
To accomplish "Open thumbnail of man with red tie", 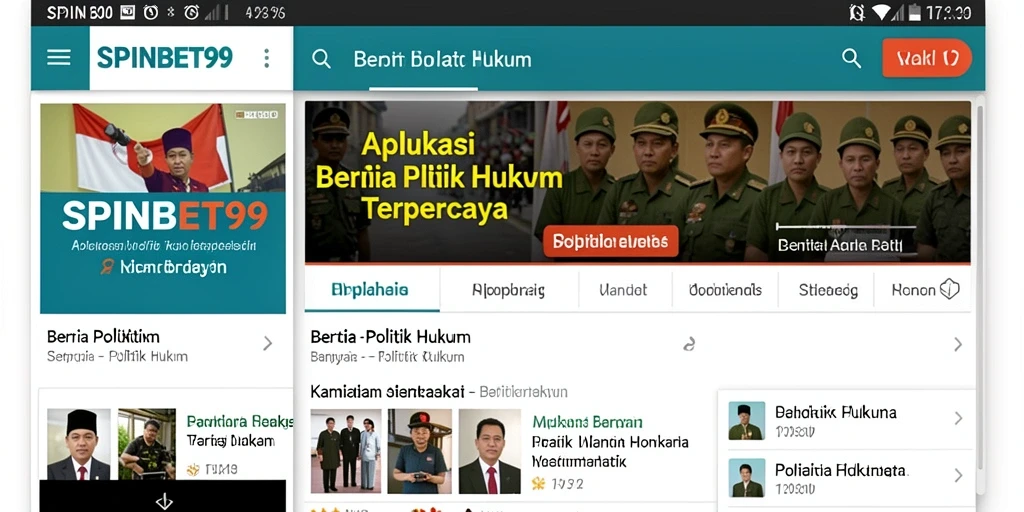I will tap(490, 451).
